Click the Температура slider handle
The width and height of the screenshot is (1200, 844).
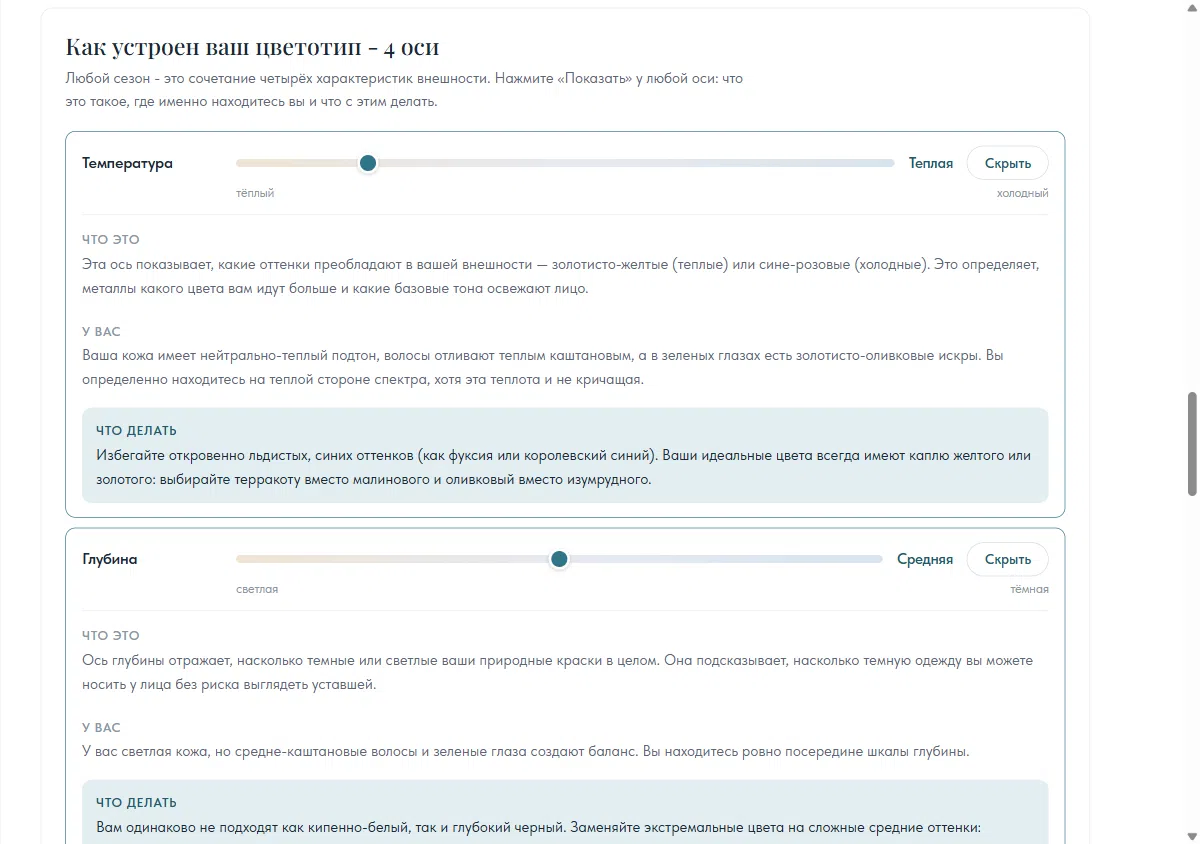pyautogui.click(x=368, y=163)
